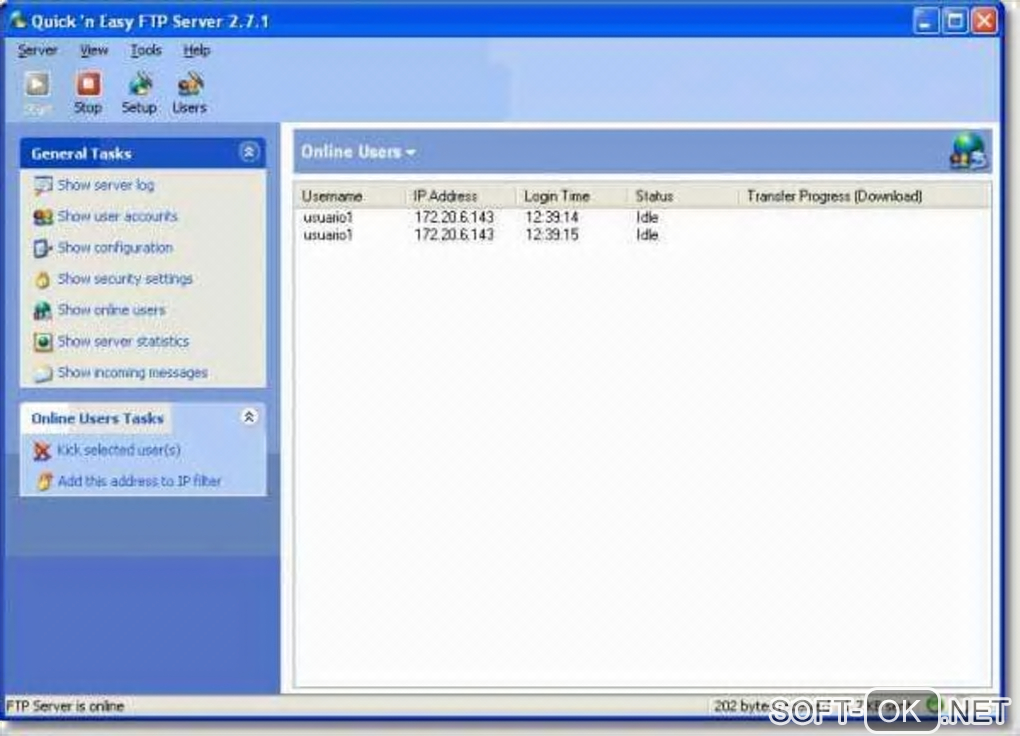This screenshot has width=1020, height=736.
Task: Sort by IP Address column header
Action: (463, 196)
